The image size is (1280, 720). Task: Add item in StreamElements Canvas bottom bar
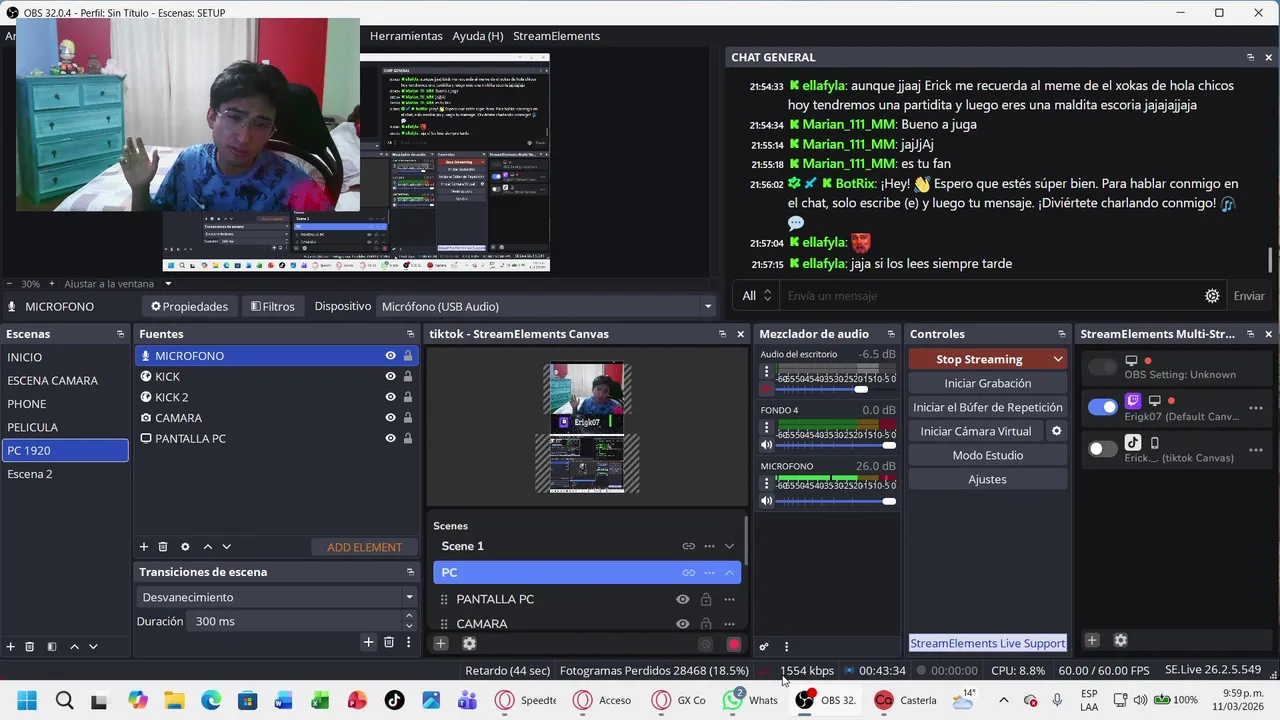coord(440,644)
